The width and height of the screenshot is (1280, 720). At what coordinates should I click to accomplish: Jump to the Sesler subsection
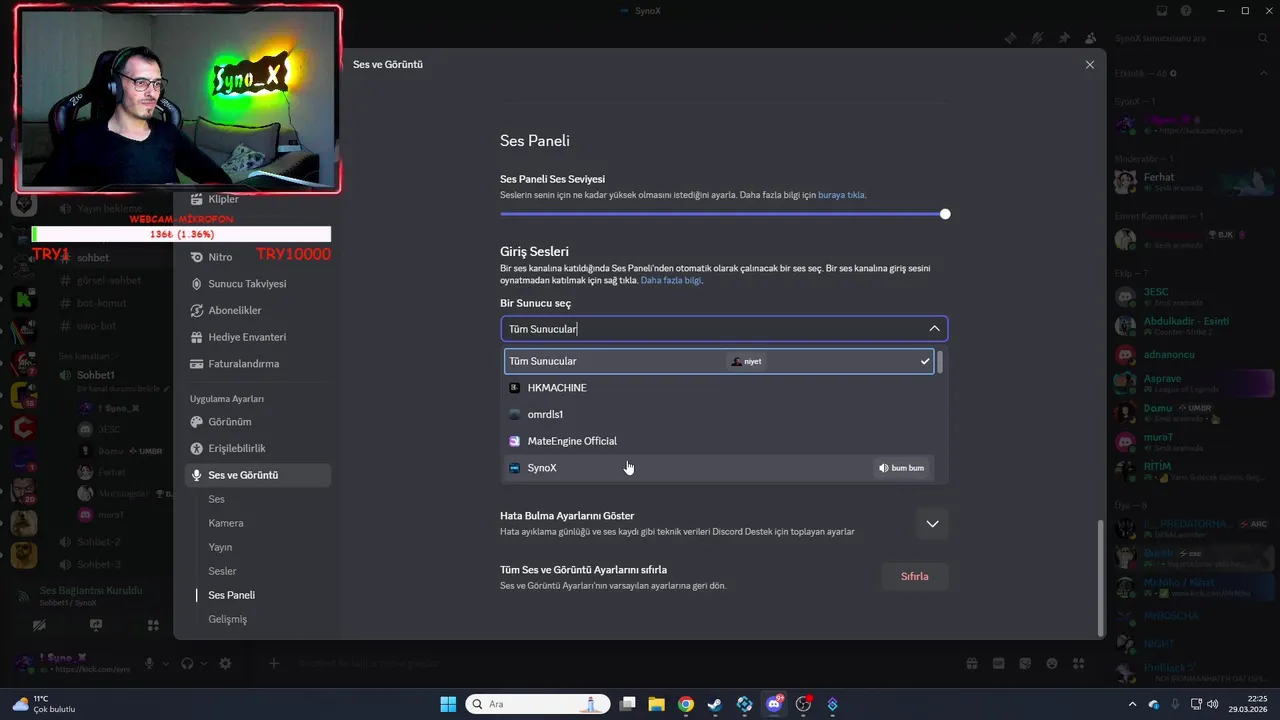[222, 571]
